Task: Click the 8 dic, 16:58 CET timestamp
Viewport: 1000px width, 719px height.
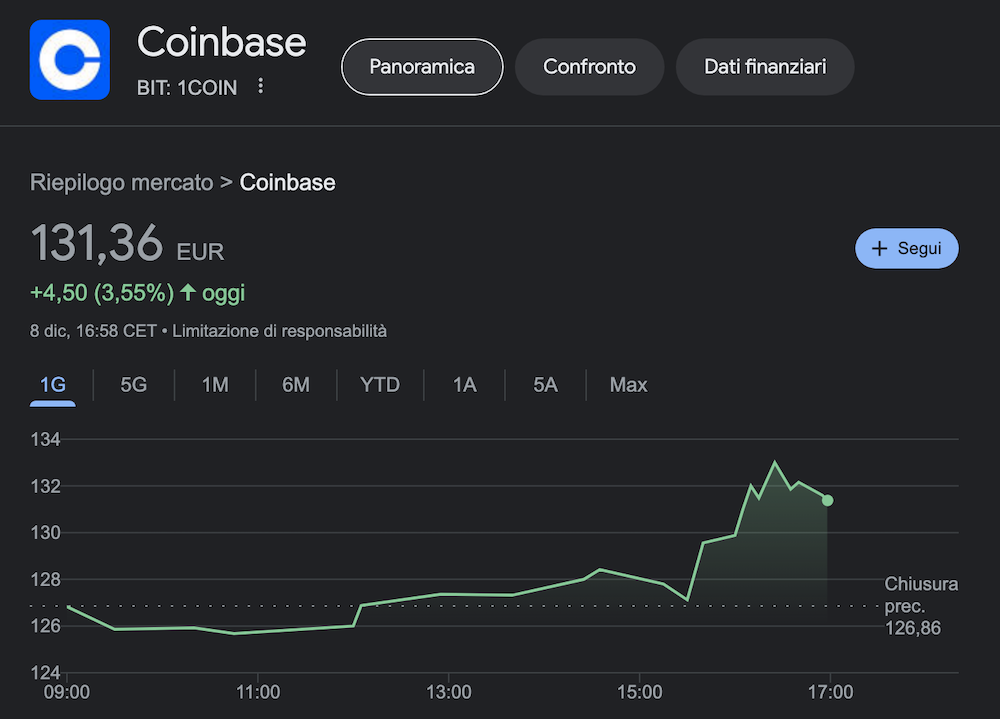Action: point(93,331)
